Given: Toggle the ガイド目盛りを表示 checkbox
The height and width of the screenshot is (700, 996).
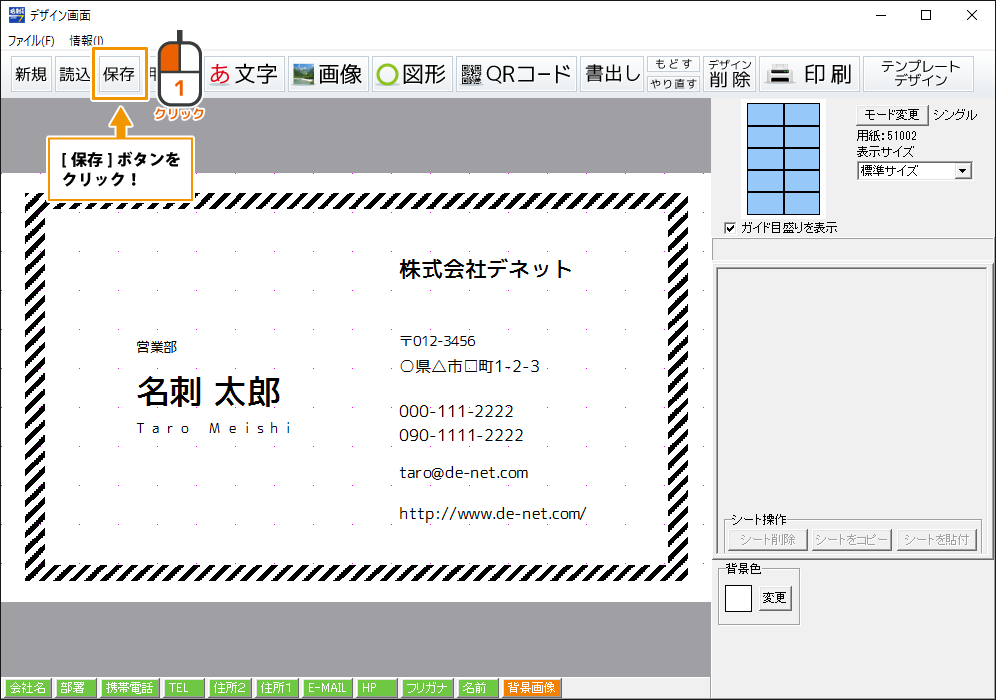Looking at the screenshot, I should coord(730,228).
